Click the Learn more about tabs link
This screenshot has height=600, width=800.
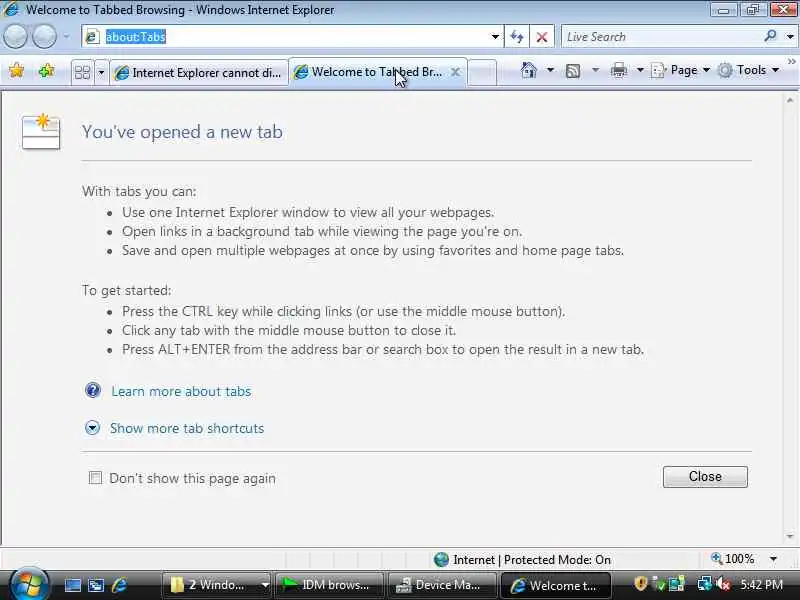pyautogui.click(x=181, y=391)
